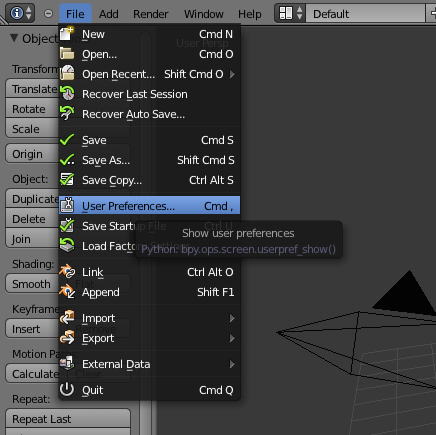Screen dimensions: 436x435
Task: Click the Default screen layout name field
Action: click(x=365, y=14)
